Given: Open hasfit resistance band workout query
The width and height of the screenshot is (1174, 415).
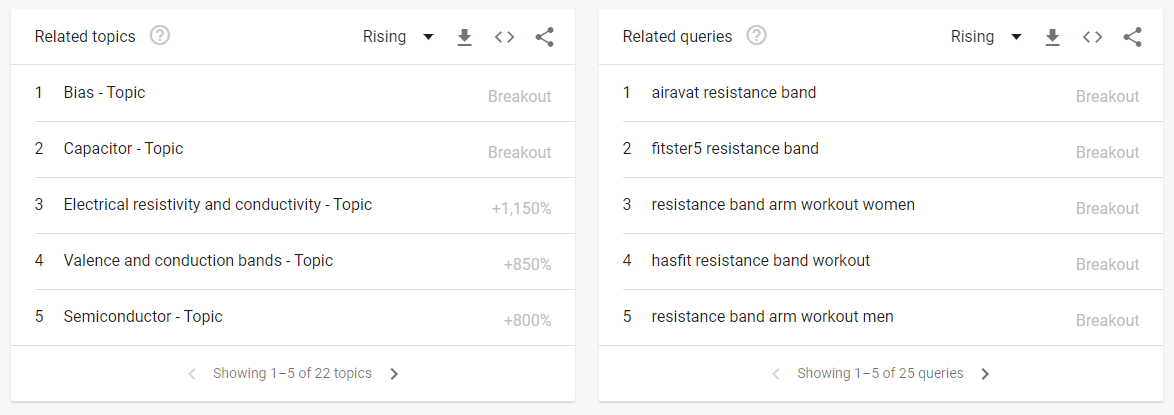Looking at the screenshot, I should click(x=760, y=261).
